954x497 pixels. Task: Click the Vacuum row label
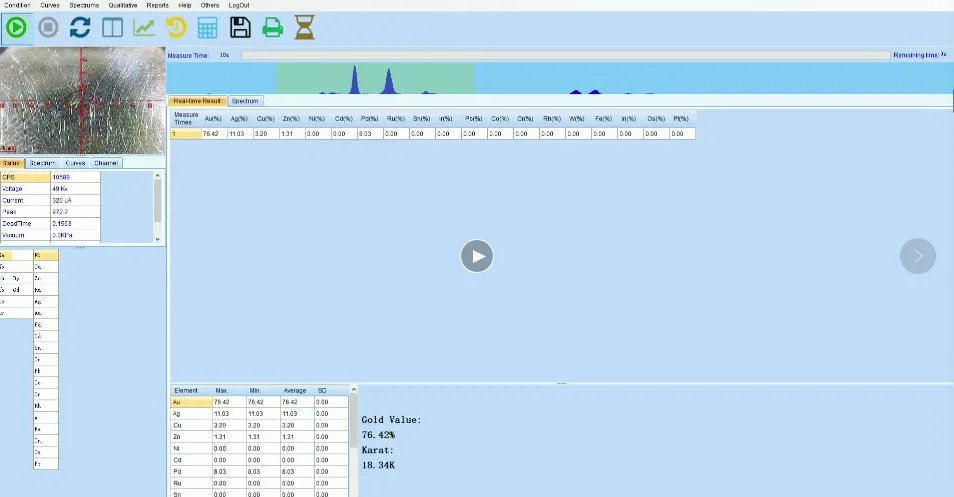(25, 235)
